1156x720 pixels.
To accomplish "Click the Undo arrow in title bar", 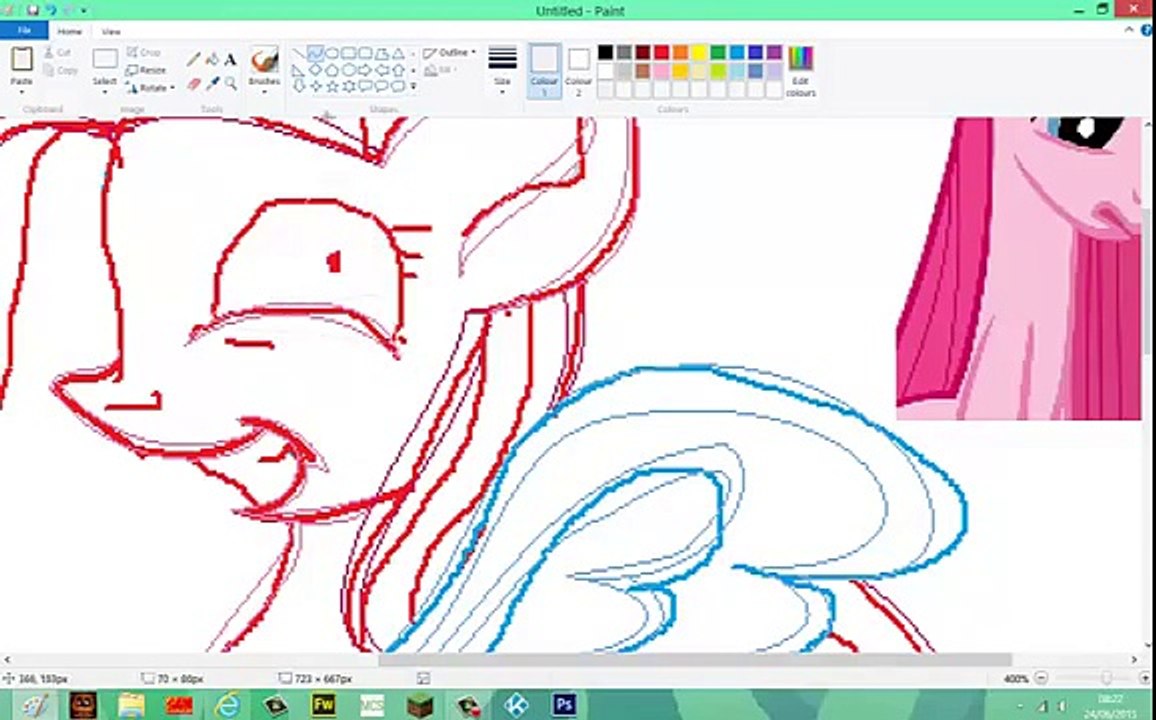I will point(51,10).
